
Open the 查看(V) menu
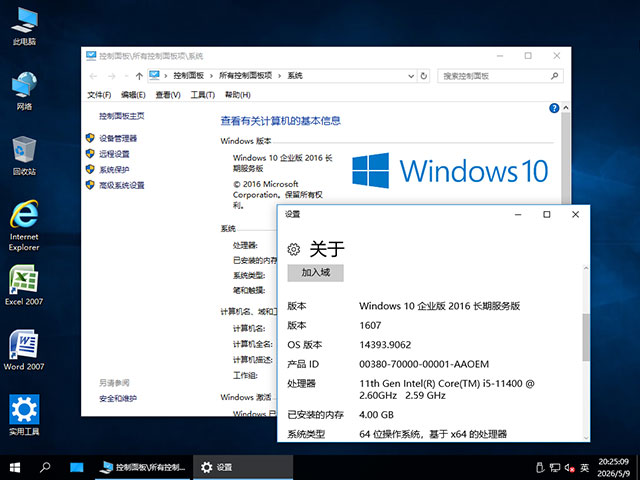click(x=168, y=95)
